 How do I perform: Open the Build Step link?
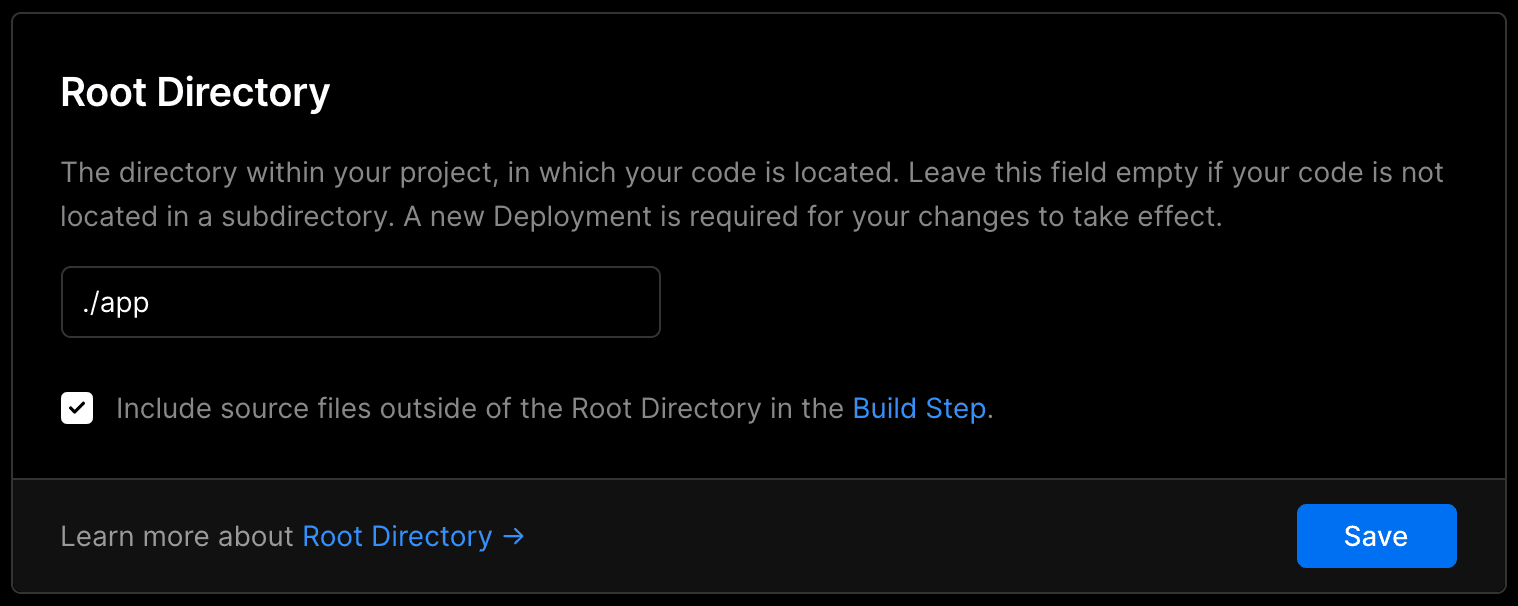(x=919, y=409)
